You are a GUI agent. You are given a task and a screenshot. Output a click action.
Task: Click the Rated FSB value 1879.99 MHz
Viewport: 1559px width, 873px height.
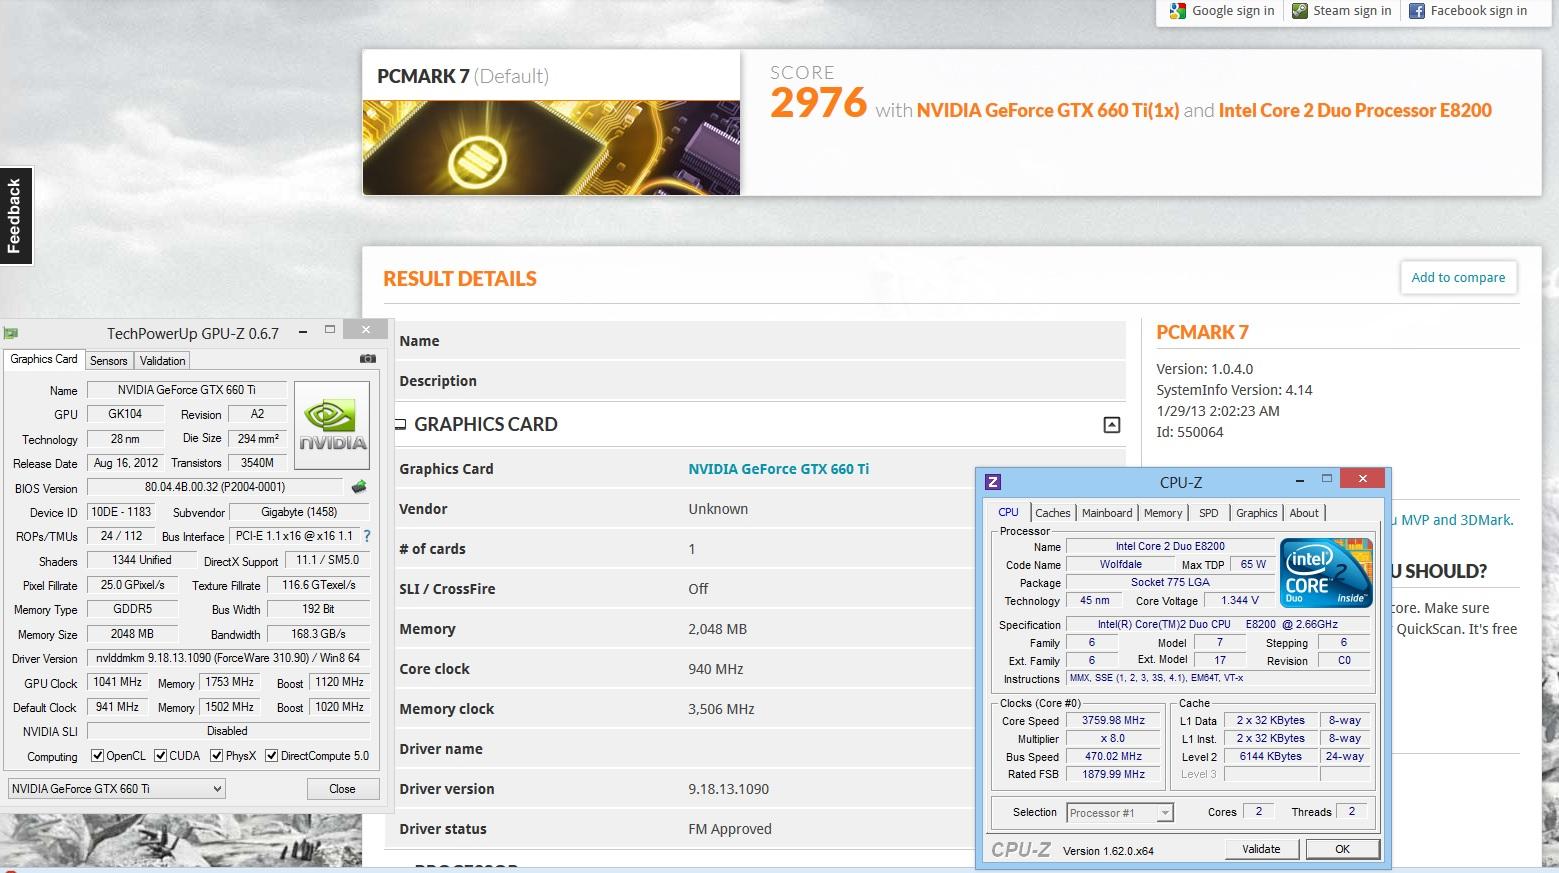(1113, 774)
